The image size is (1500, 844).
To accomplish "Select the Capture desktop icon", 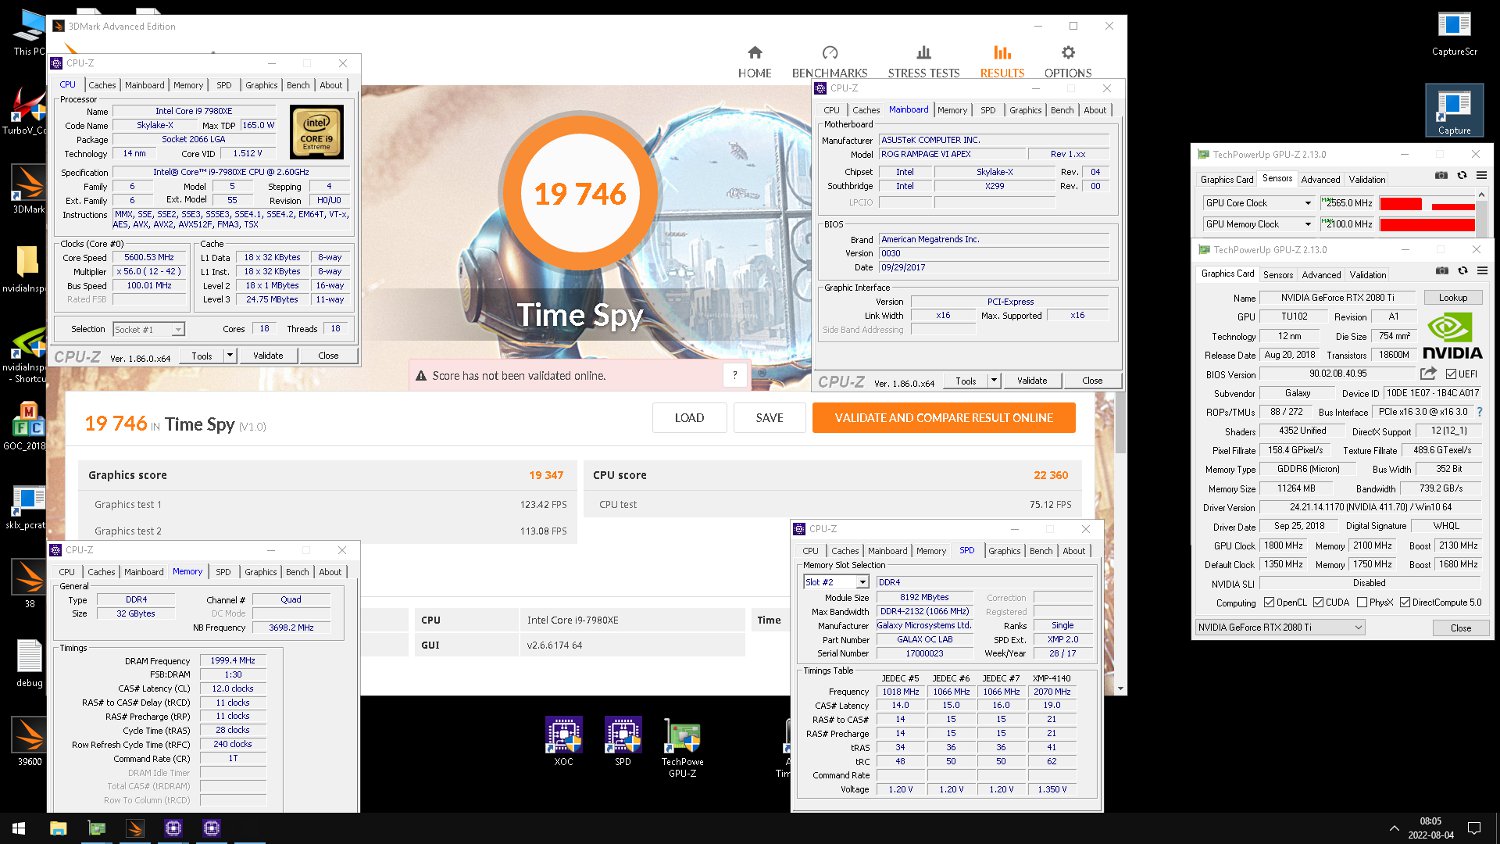I will click(1454, 111).
